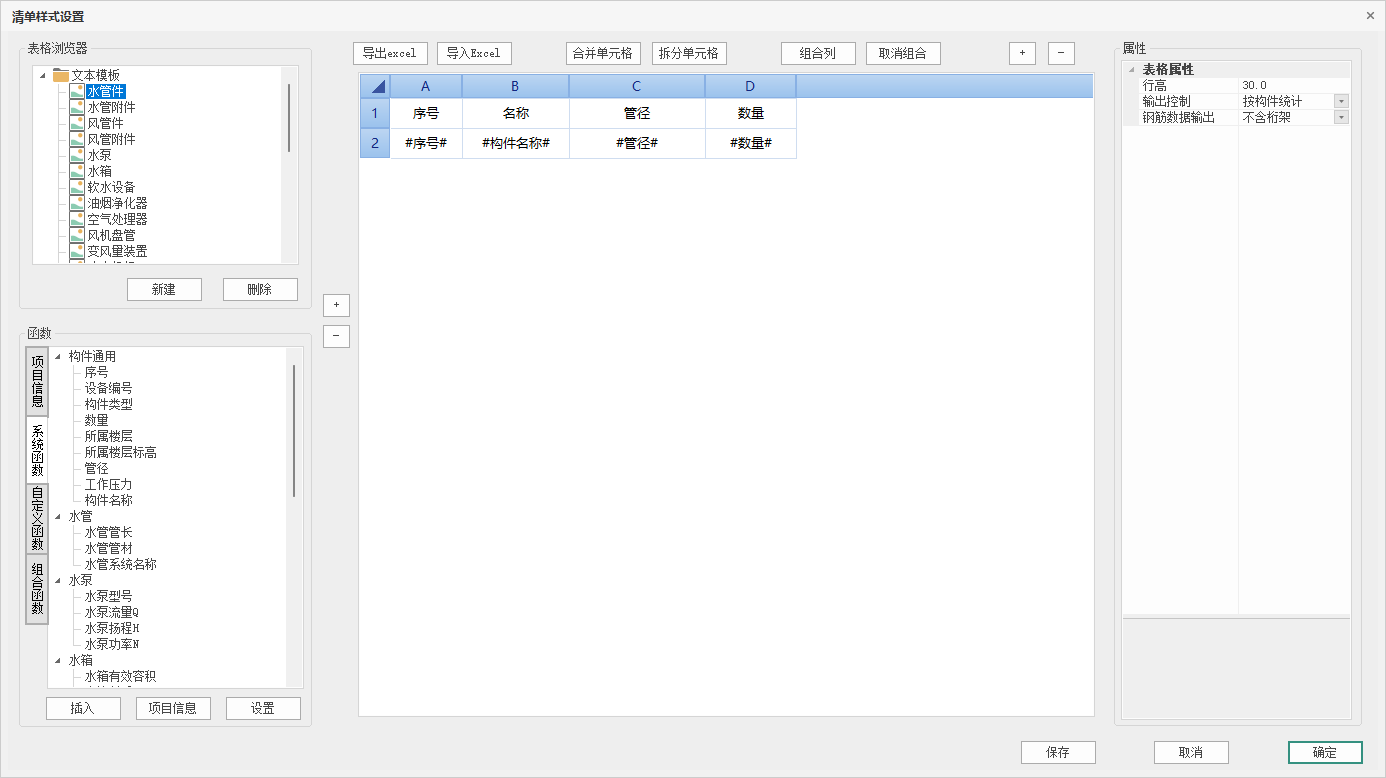The width and height of the screenshot is (1386, 778).
Task: Select 所属楼层标高 in the function tree
Action: pyautogui.click(x=120, y=452)
